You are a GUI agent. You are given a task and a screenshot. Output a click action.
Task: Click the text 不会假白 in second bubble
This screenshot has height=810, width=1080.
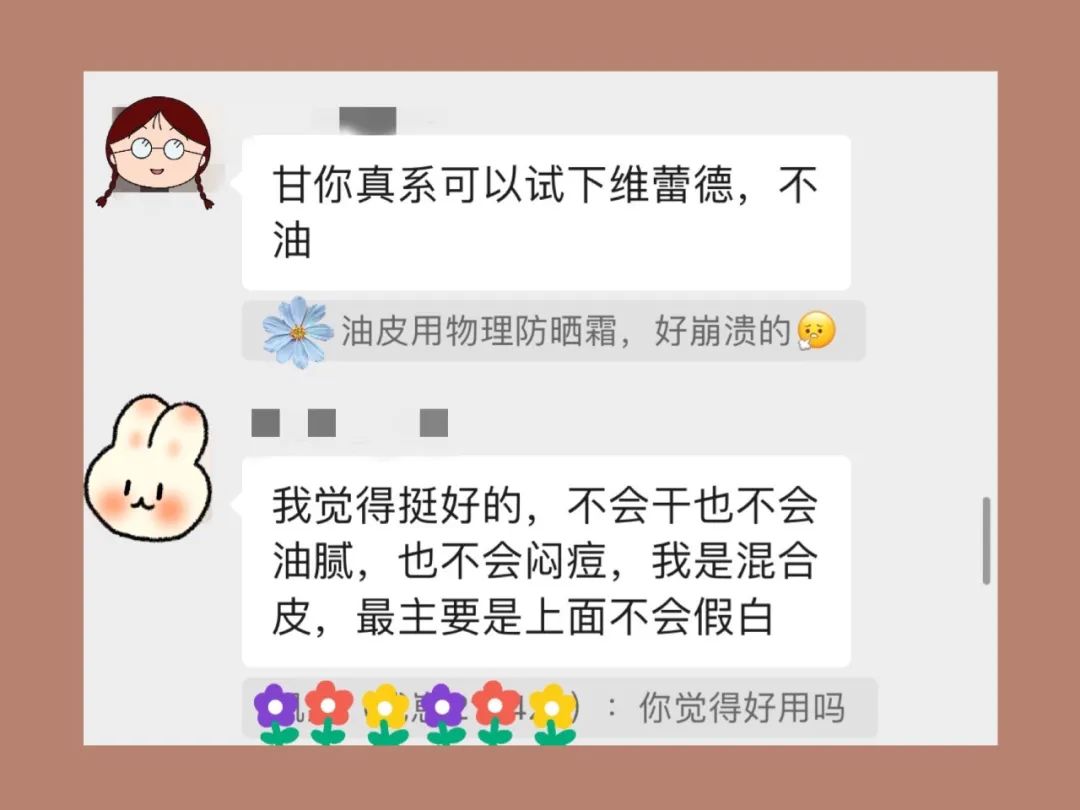click(x=690, y=616)
